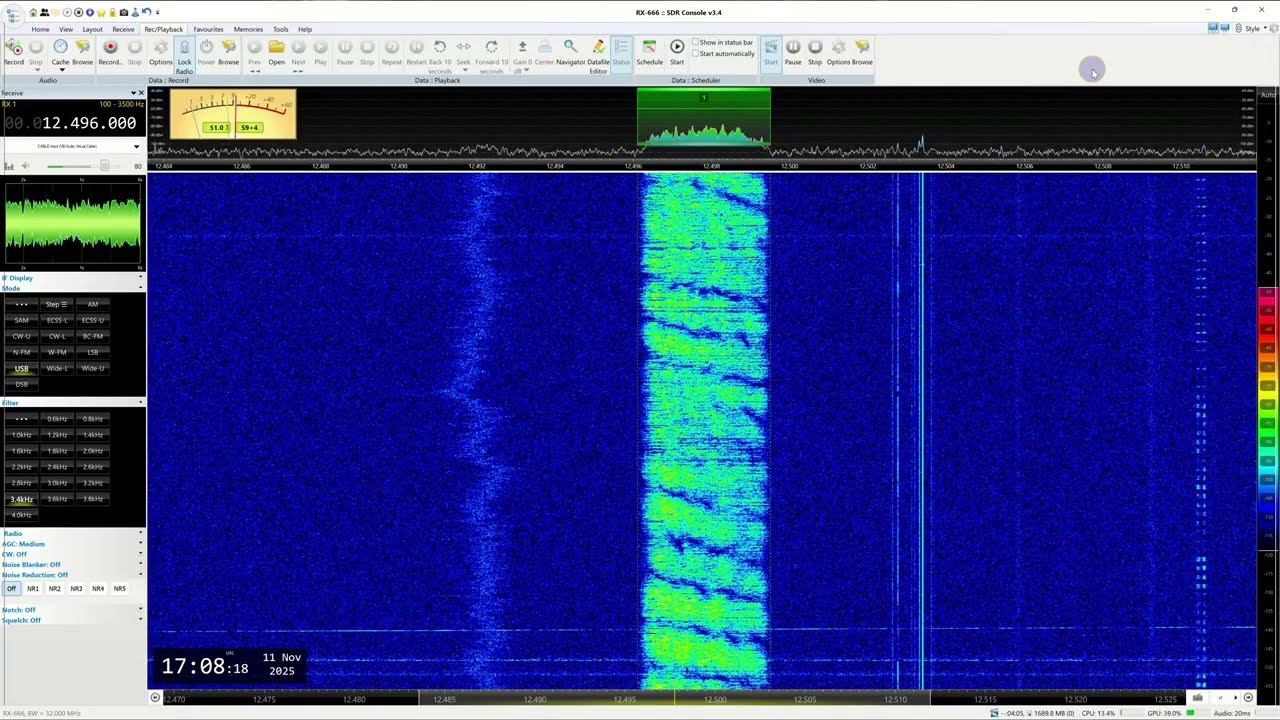Select USB demodulation mode
The height and width of the screenshot is (720, 1280).
click(x=21, y=369)
